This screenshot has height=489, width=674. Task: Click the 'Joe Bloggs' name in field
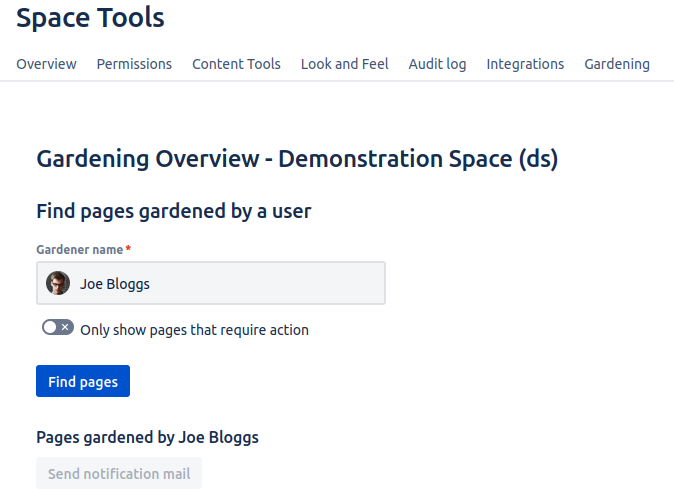pos(115,284)
